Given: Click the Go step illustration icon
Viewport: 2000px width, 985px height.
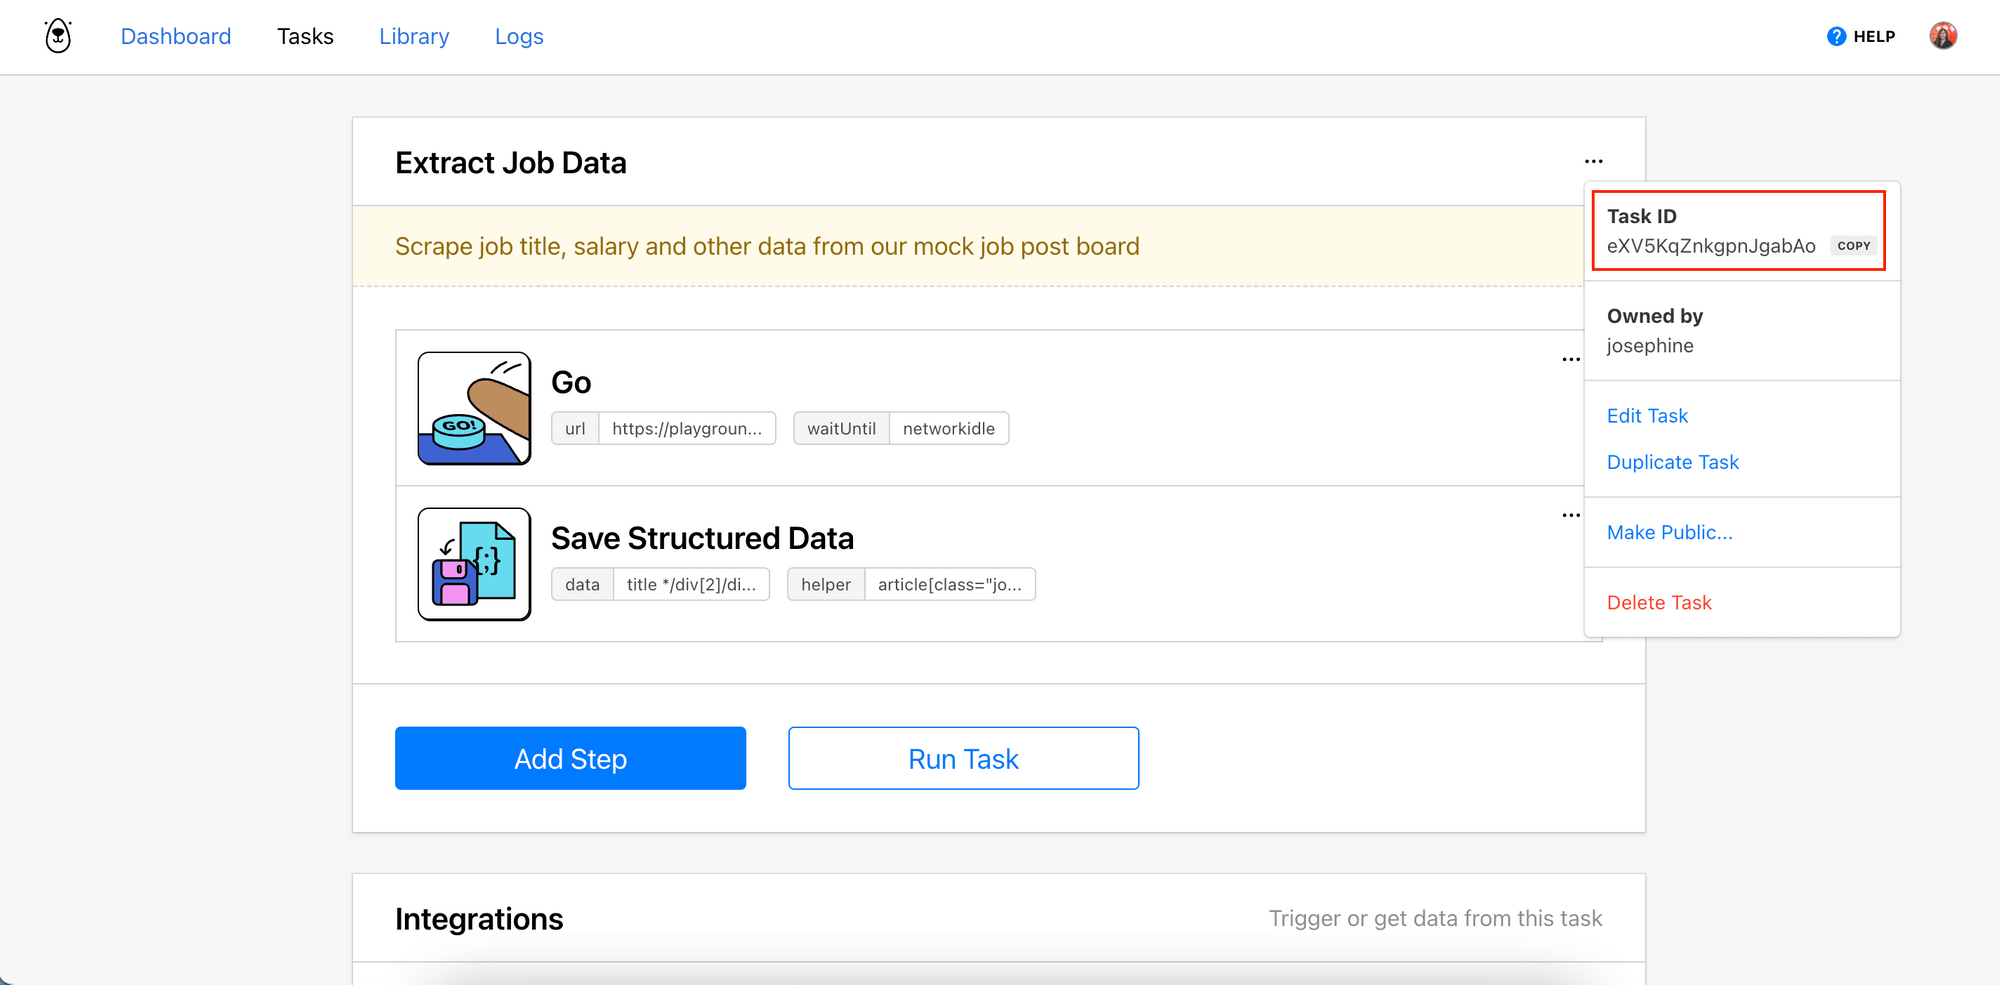Looking at the screenshot, I should click(x=474, y=408).
